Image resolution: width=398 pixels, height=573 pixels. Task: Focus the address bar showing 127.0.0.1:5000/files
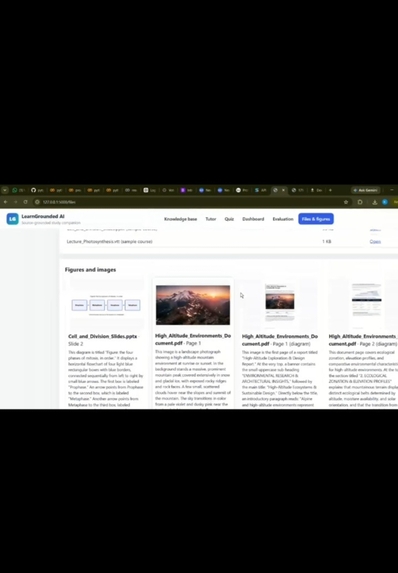pos(190,202)
